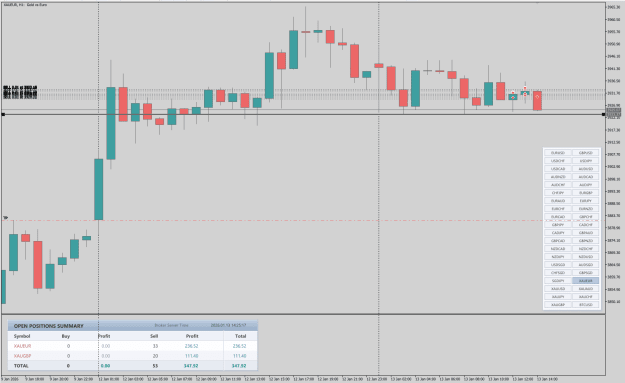Image resolution: width=625 pixels, height=383 pixels.
Task: Open the GBPSGD symbol button
Action: [585, 273]
